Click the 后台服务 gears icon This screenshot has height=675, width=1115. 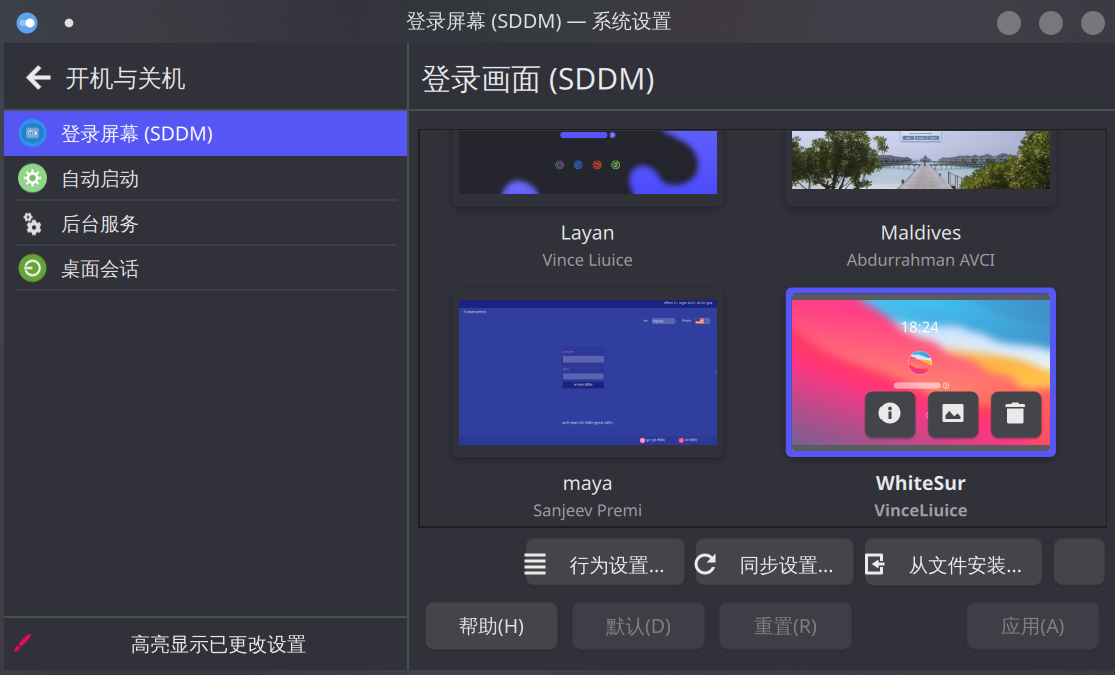(33, 224)
